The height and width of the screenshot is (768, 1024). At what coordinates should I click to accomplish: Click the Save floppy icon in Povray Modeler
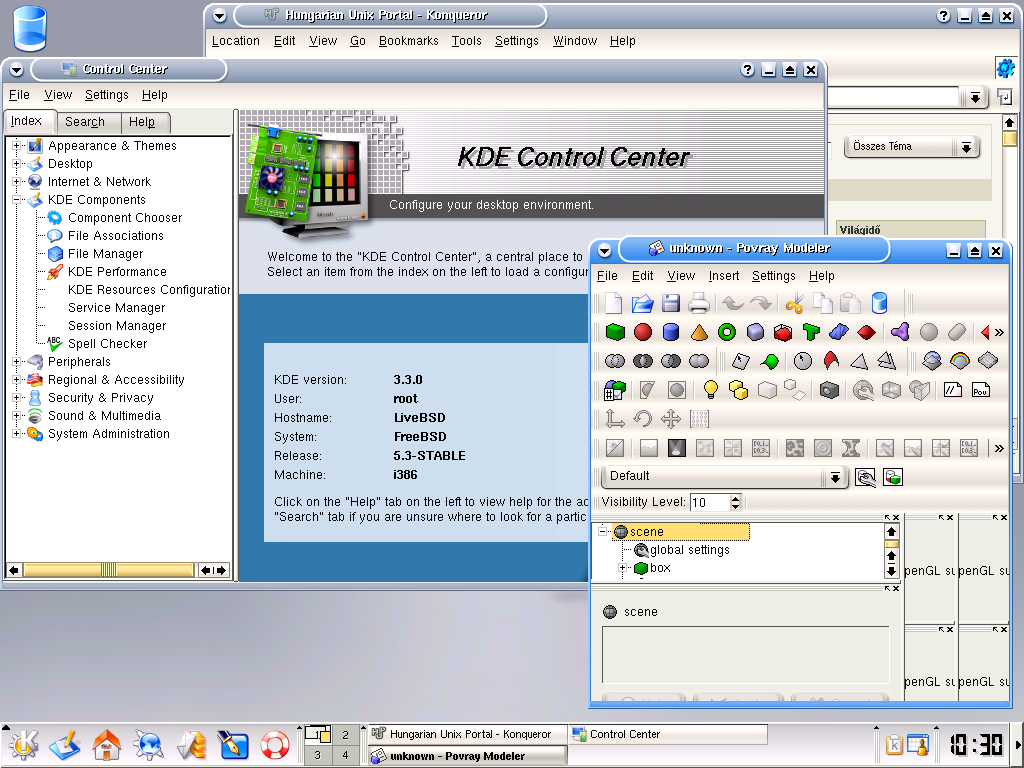671,303
